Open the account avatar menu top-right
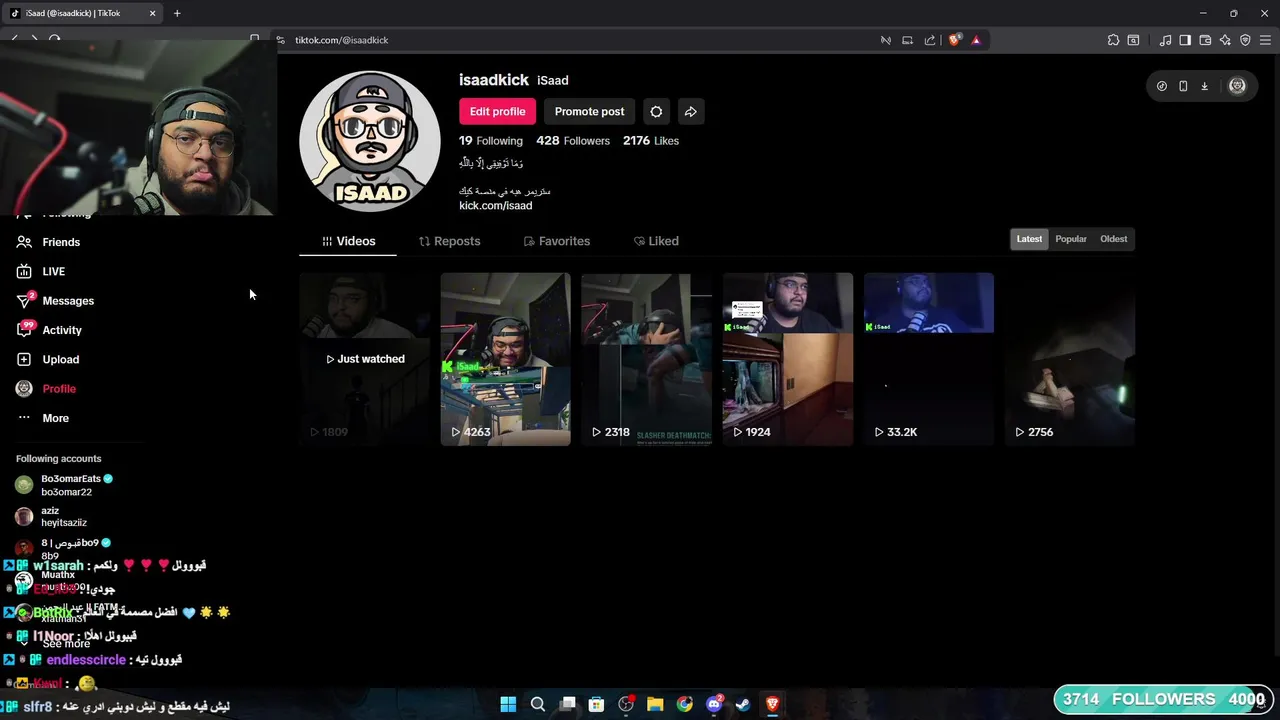The width and height of the screenshot is (1280, 720). coord(1237,86)
